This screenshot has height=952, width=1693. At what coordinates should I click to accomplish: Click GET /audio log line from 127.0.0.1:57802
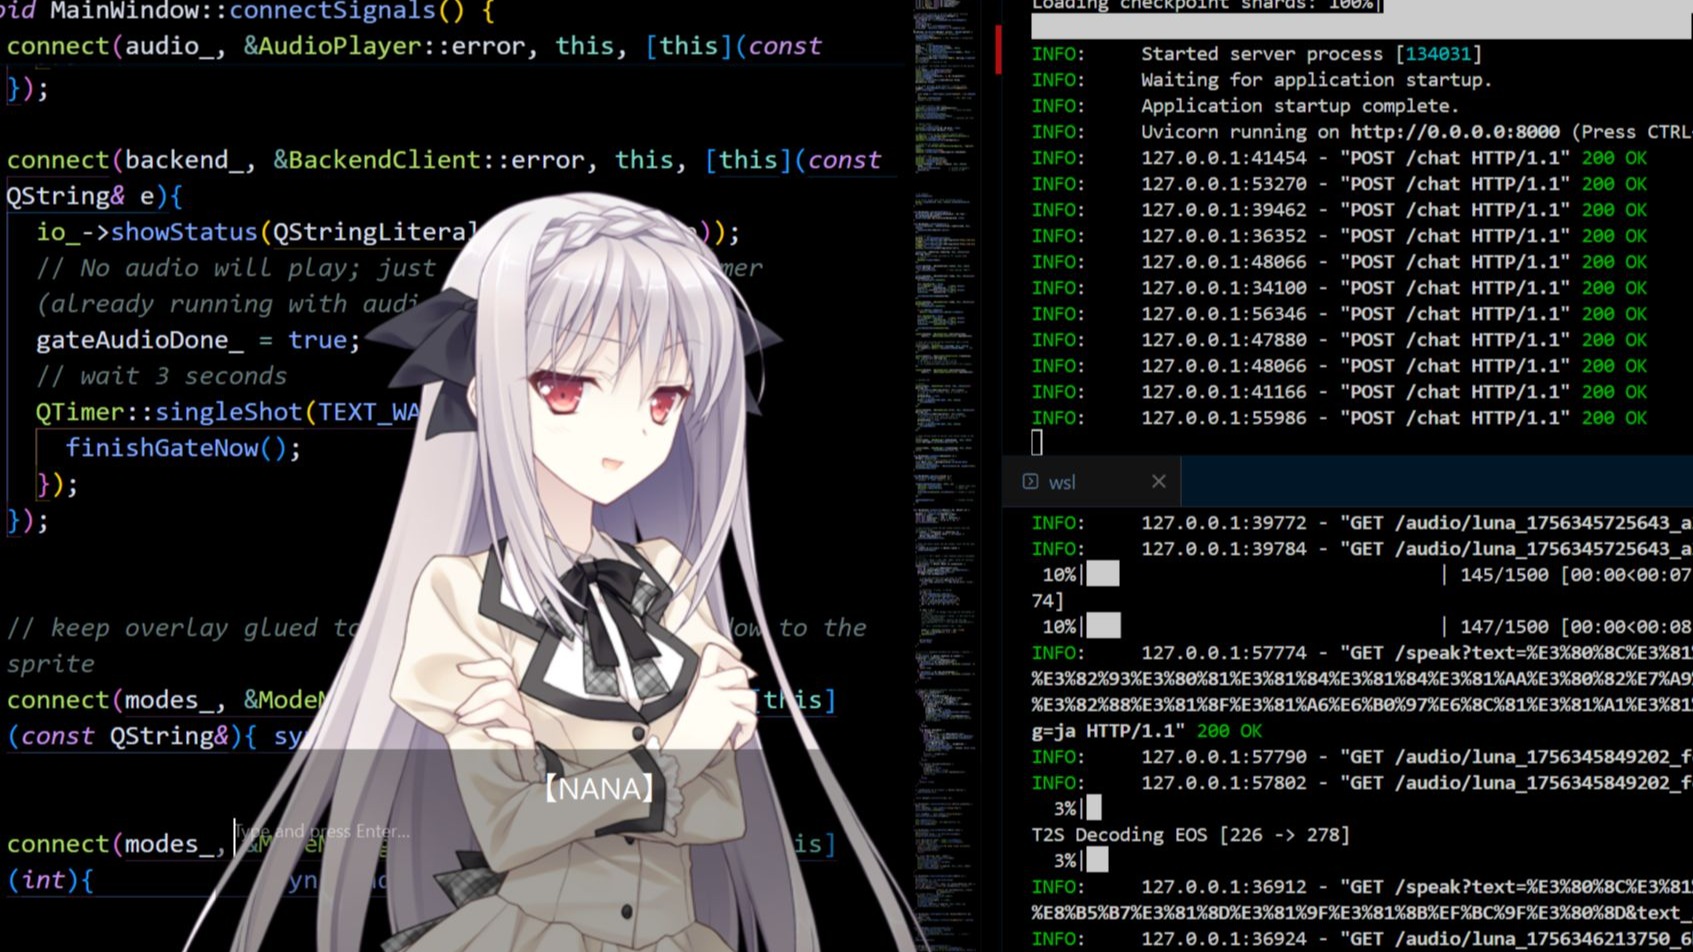(x=1362, y=783)
